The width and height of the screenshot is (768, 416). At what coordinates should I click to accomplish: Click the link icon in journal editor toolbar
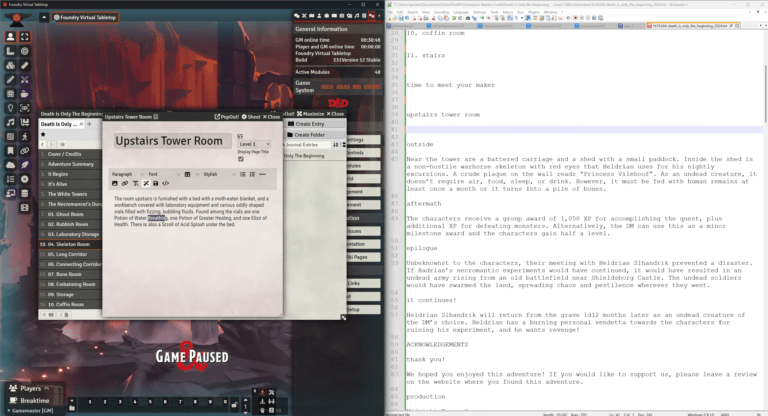pyautogui.click(x=125, y=183)
